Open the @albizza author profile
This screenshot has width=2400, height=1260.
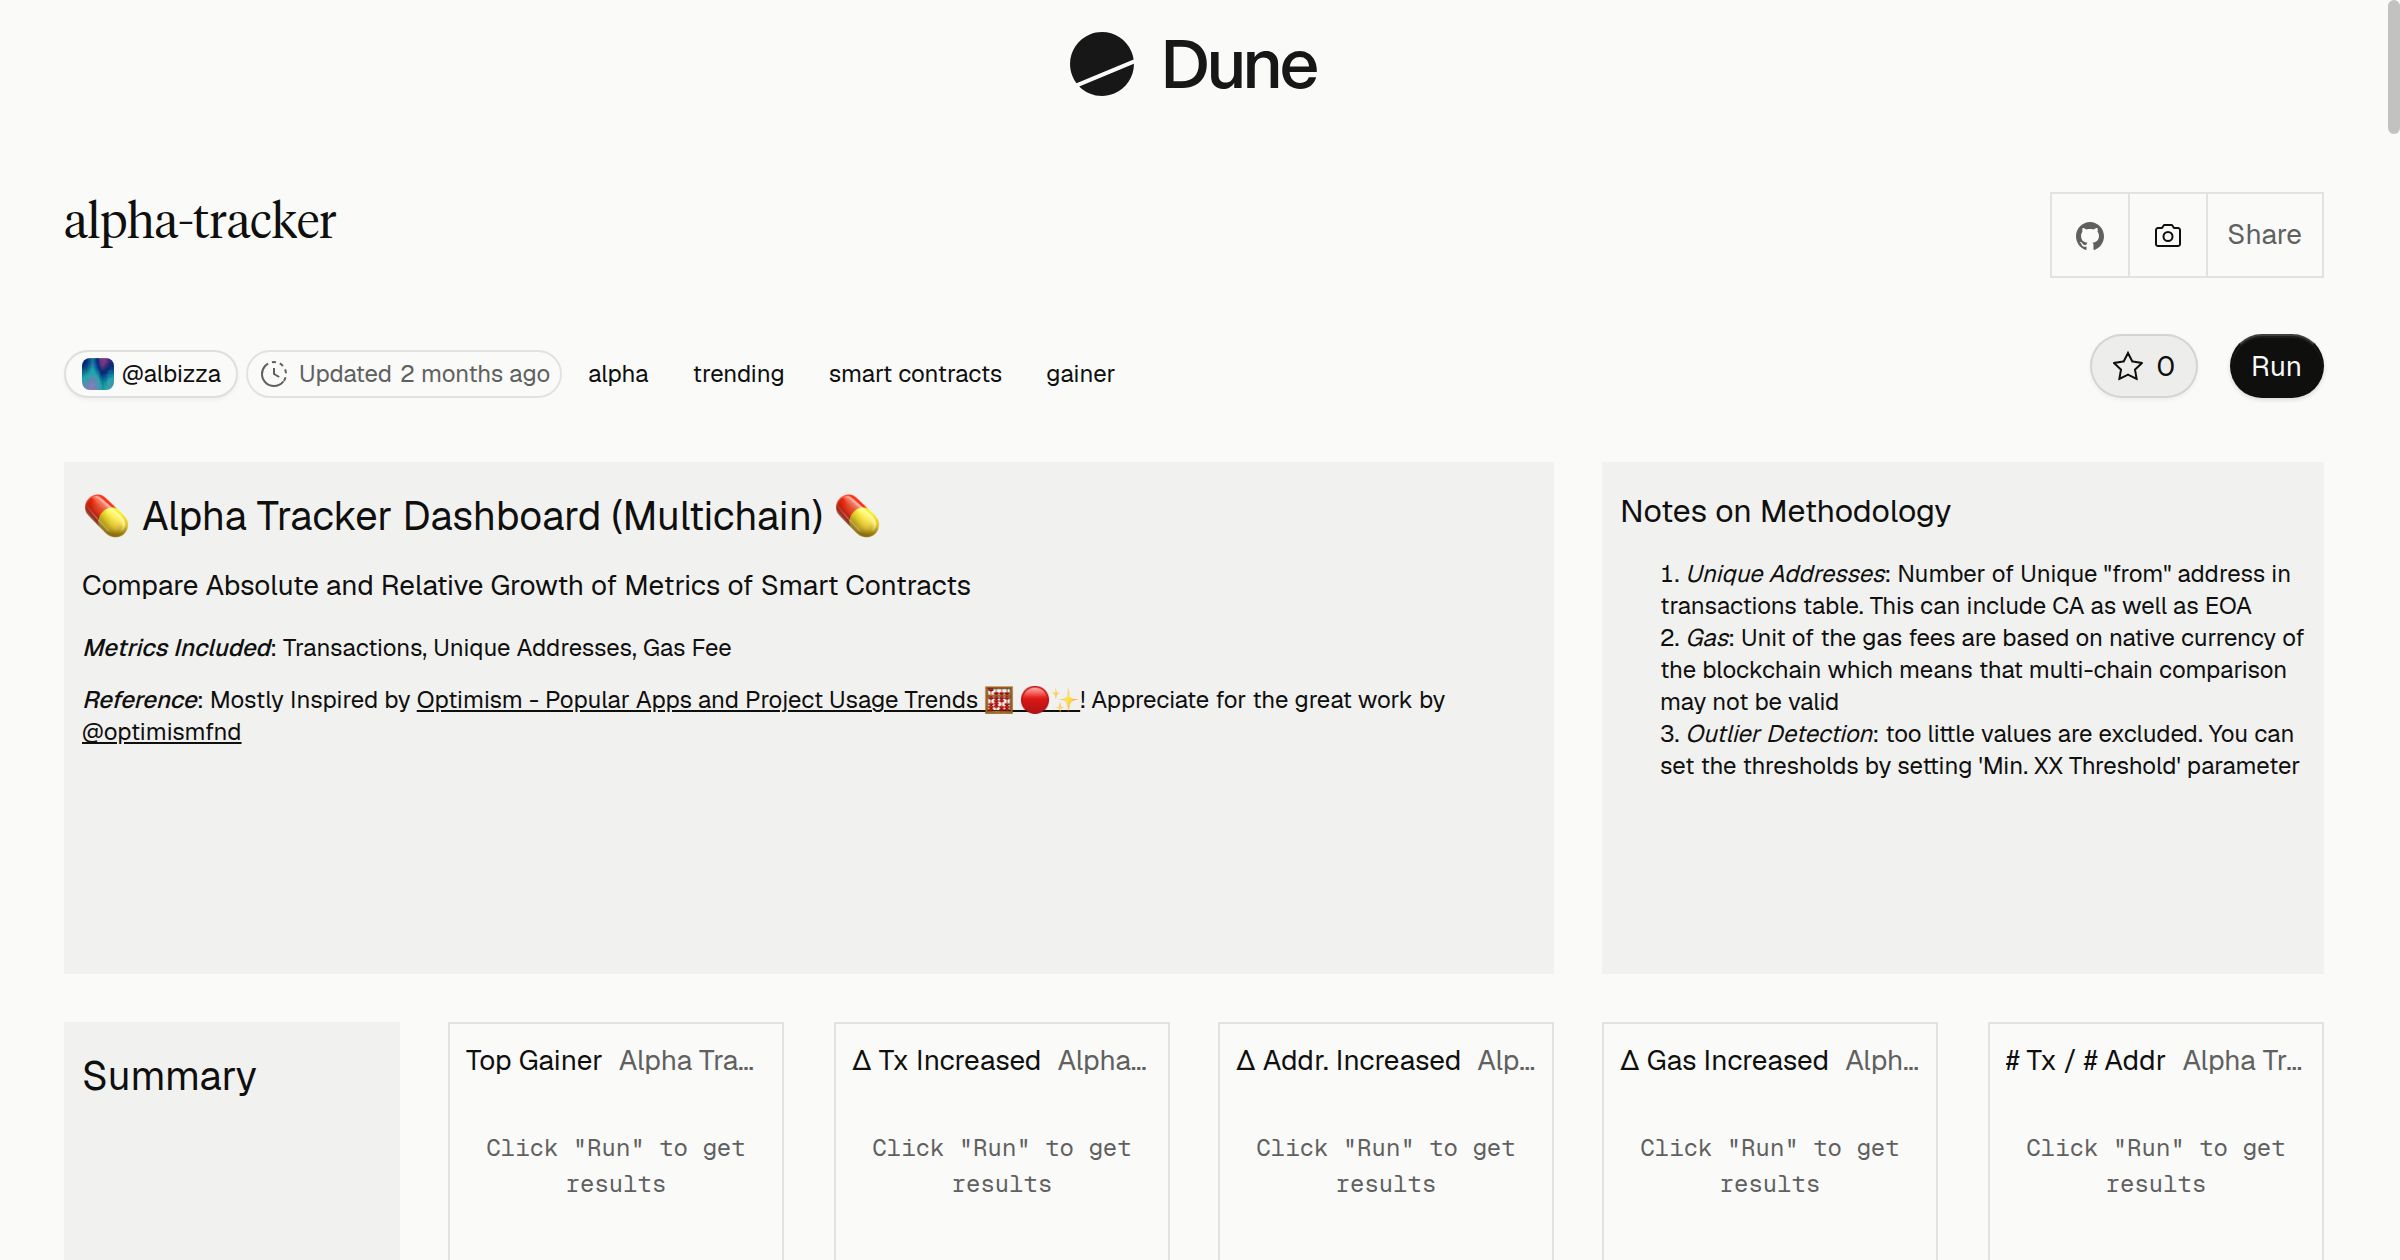point(151,374)
